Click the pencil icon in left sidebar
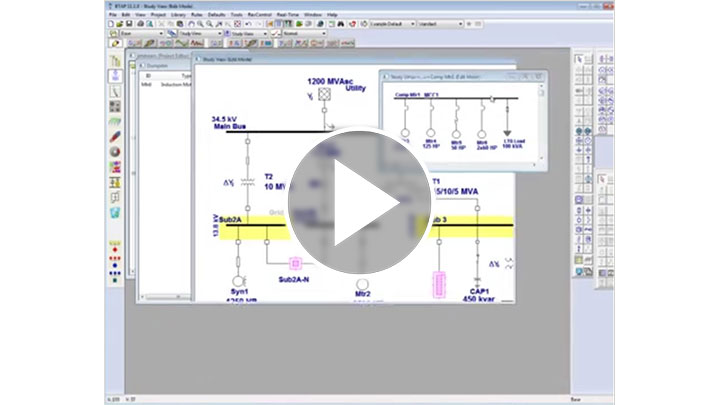Viewport: 720px width, 405px height. (x=115, y=136)
